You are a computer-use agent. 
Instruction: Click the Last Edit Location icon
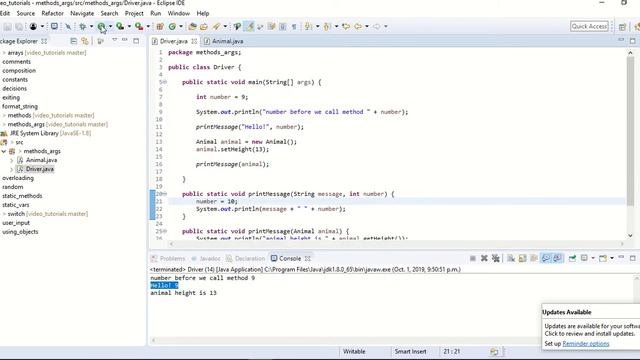346,27
